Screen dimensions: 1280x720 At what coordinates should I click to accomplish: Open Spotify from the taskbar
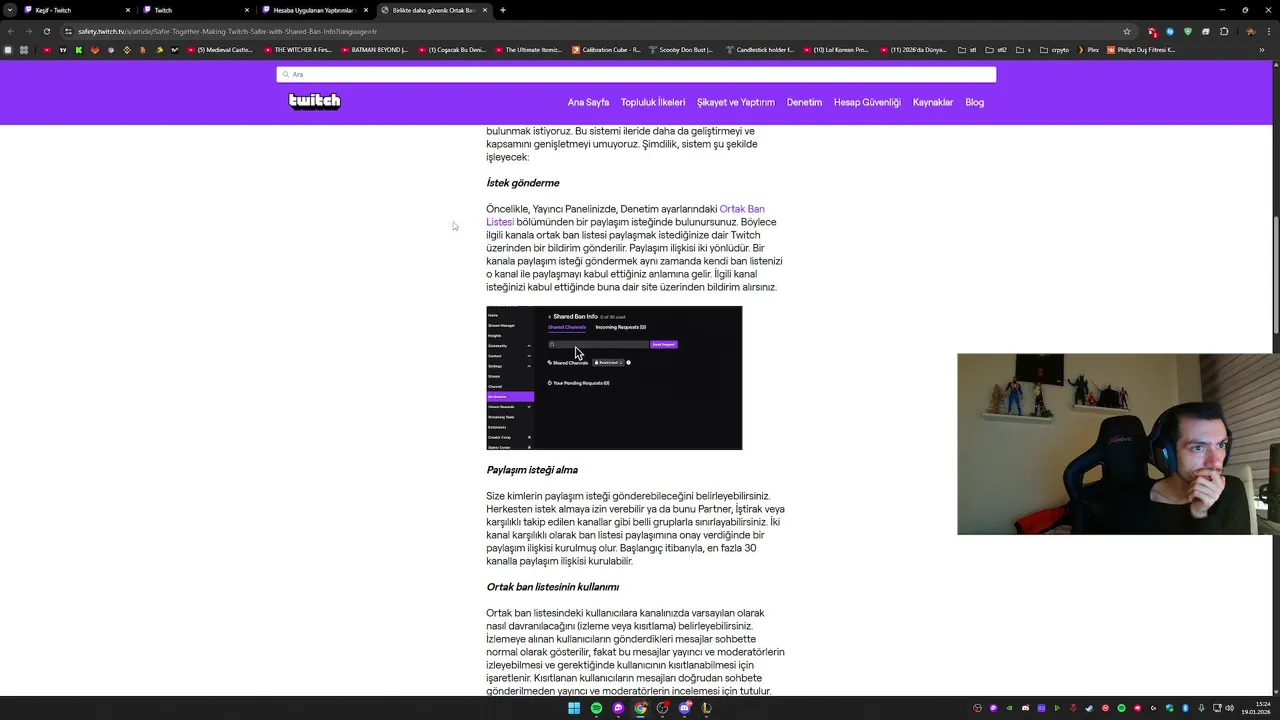[x=596, y=708]
